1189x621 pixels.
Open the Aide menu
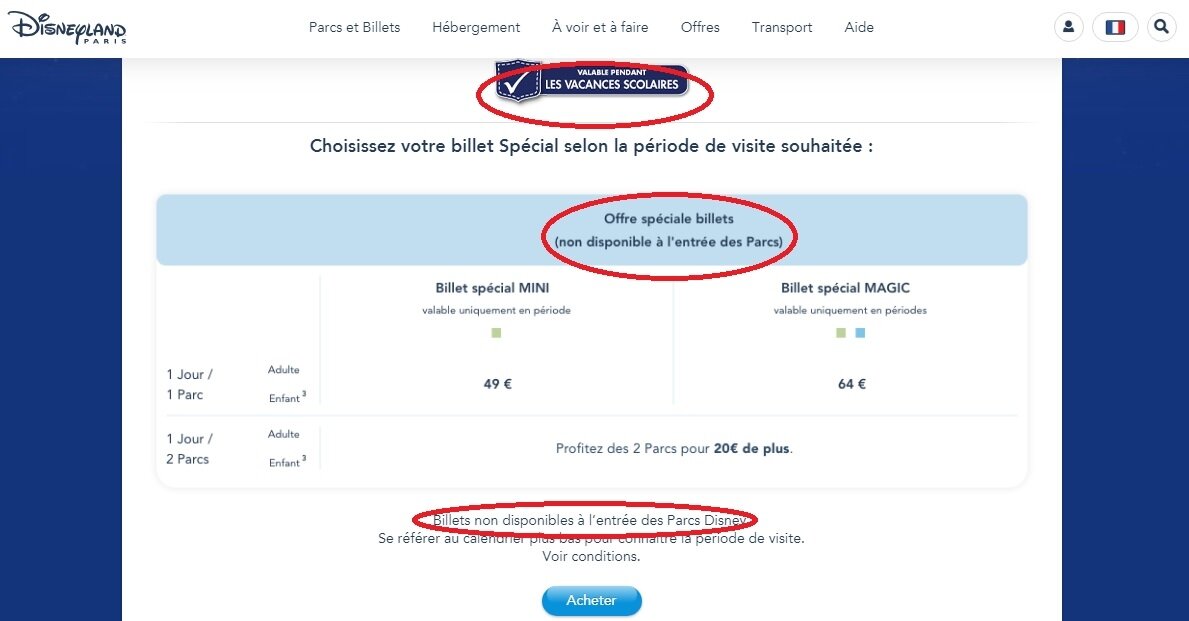(x=859, y=27)
